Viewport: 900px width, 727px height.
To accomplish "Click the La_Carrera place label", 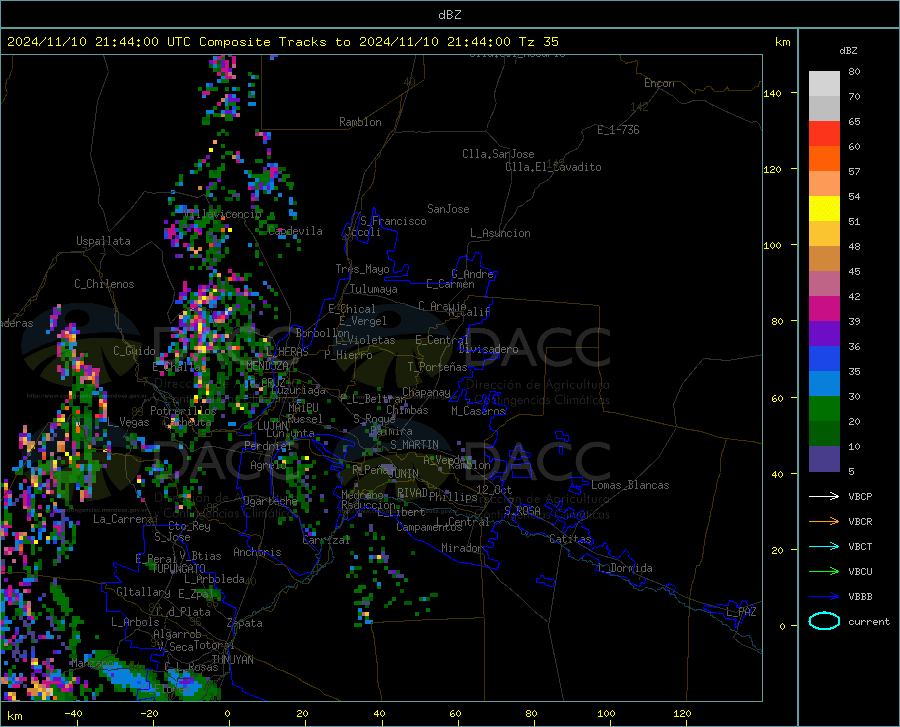I will (x=123, y=519).
